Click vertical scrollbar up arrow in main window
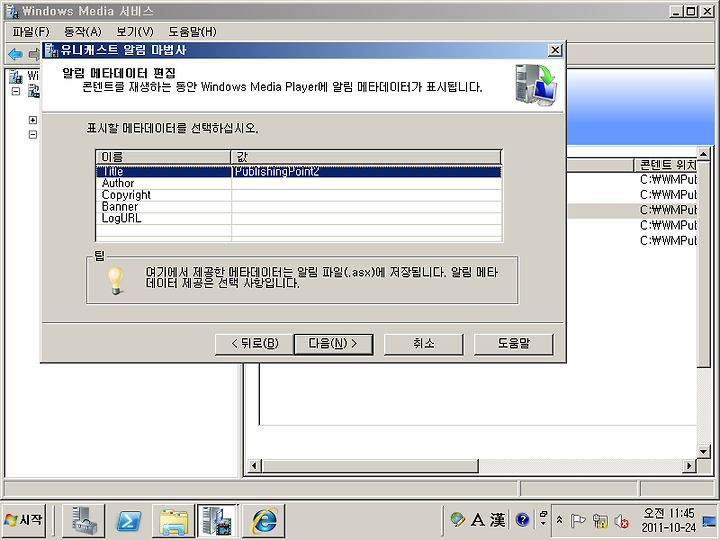720x540 pixels. coord(703,153)
